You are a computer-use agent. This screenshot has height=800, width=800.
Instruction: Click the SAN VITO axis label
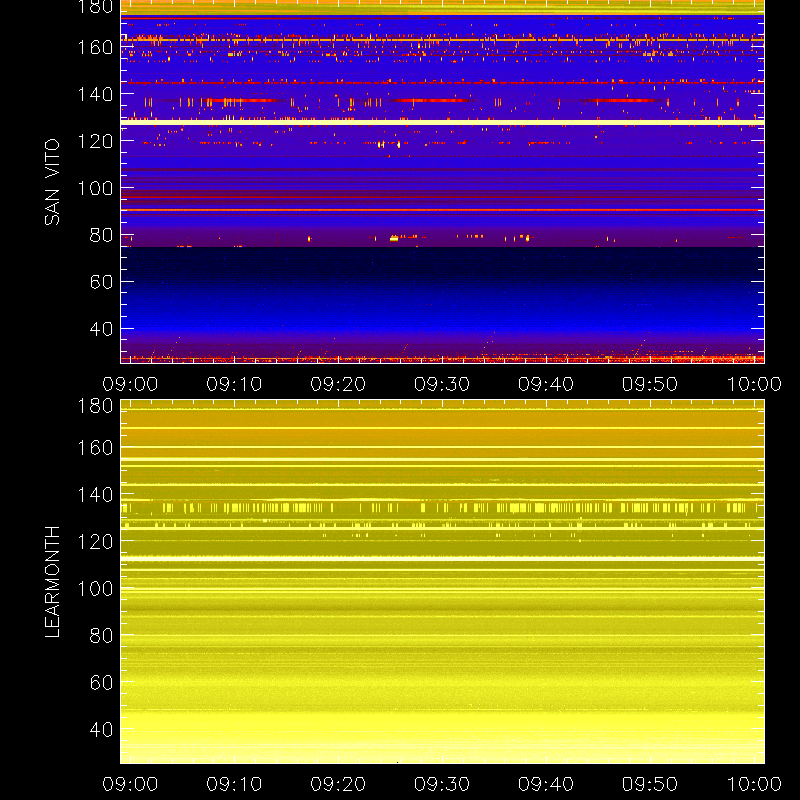pos(52,182)
